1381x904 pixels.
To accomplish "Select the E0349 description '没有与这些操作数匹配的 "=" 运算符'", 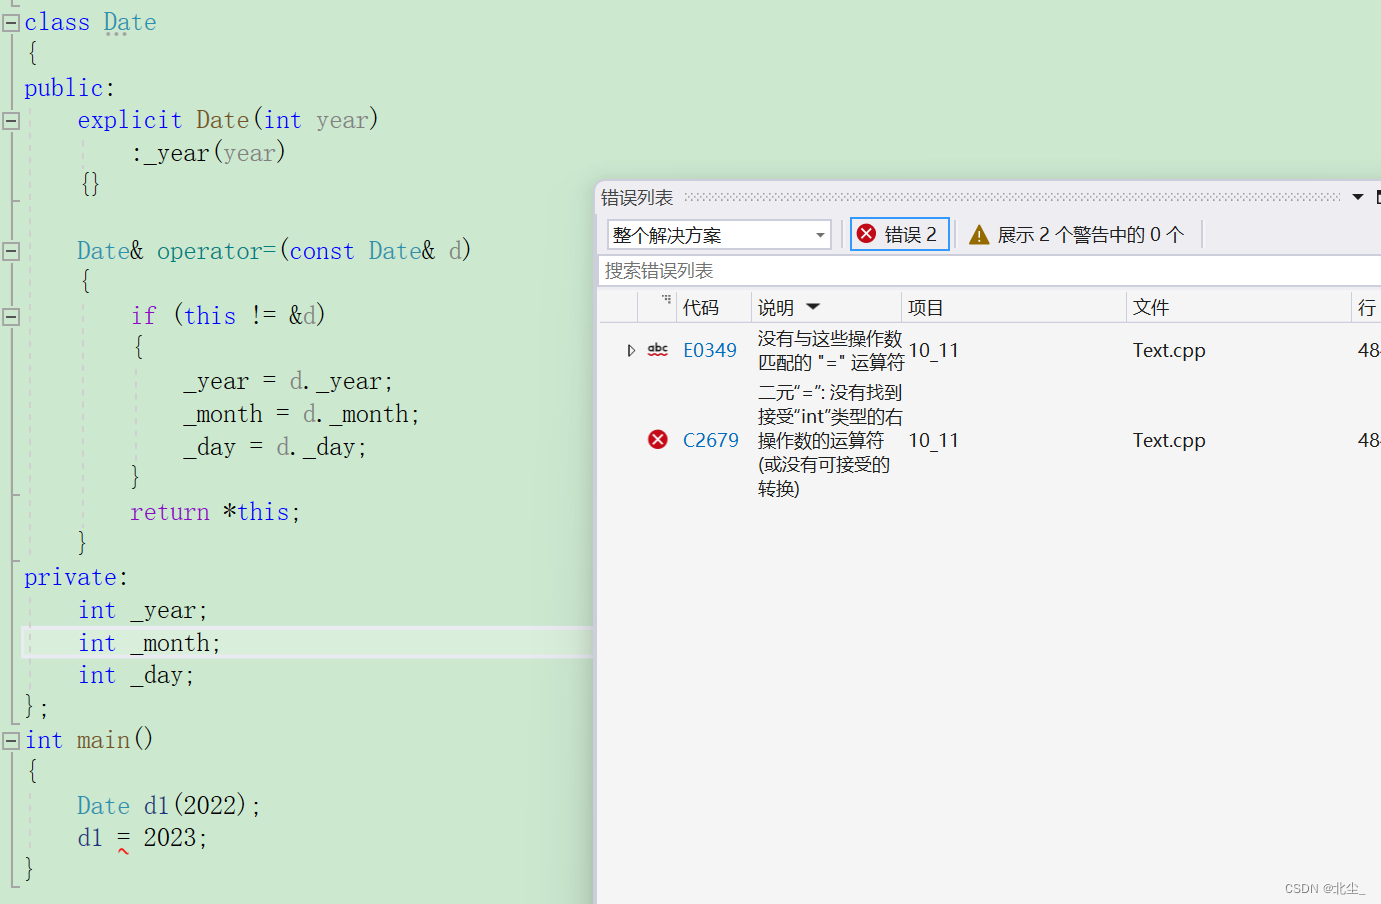I will pos(830,350).
